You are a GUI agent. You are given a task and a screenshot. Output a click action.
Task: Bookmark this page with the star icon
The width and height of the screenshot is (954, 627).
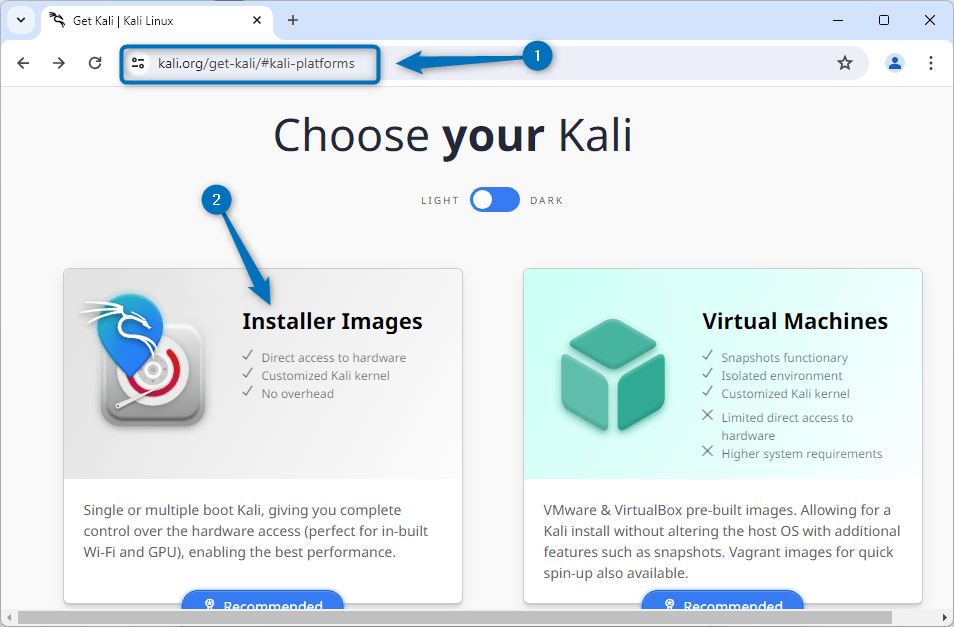click(x=845, y=62)
